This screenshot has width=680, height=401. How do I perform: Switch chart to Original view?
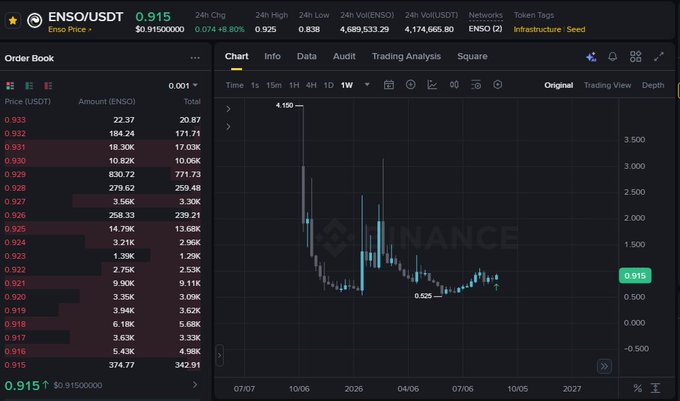coord(559,85)
